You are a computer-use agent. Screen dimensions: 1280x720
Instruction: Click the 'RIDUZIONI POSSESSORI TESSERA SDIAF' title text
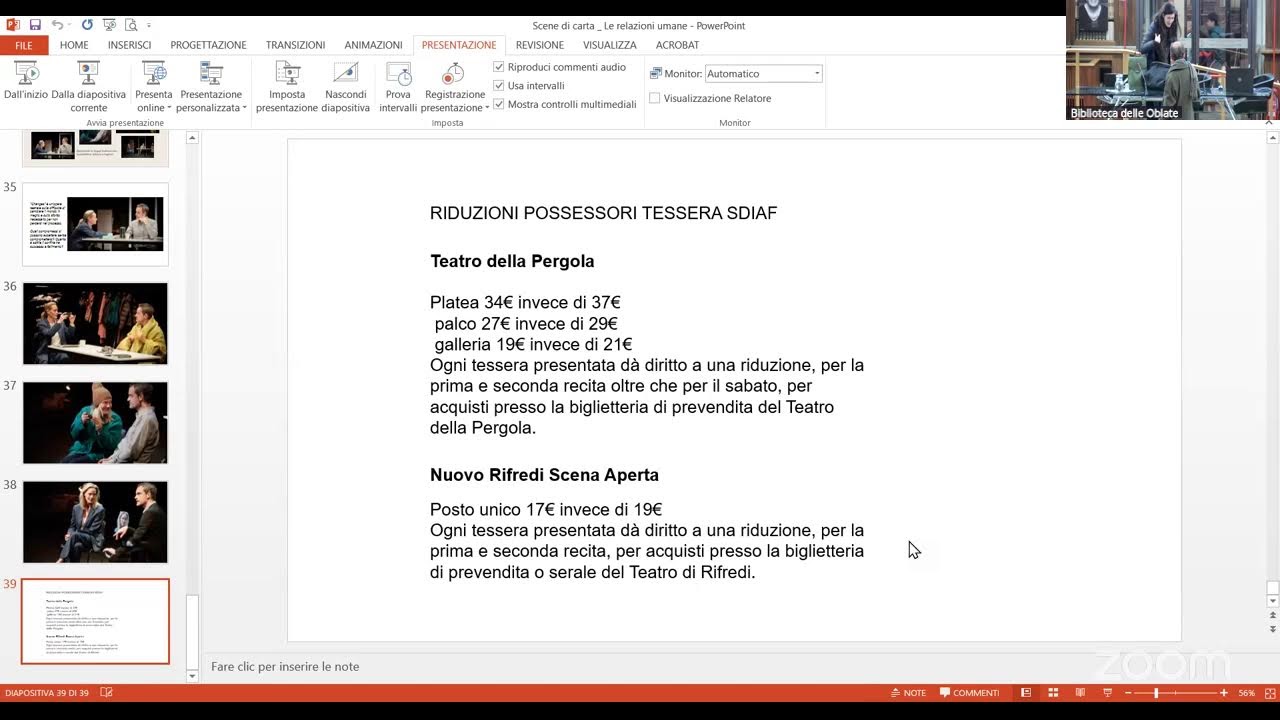pos(603,213)
